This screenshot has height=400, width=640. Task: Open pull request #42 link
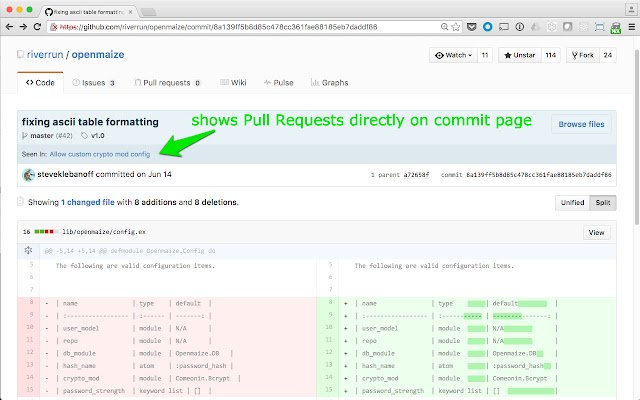pyautogui.click(x=64, y=136)
